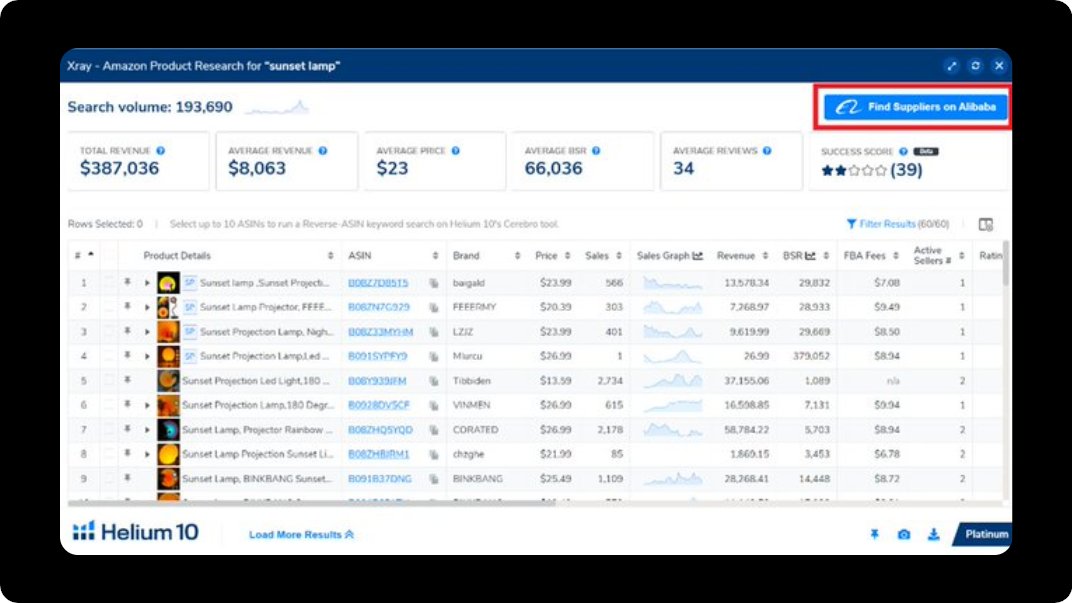
Task: Click the Sales Graph column chart icon
Action: pyautogui.click(x=697, y=256)
